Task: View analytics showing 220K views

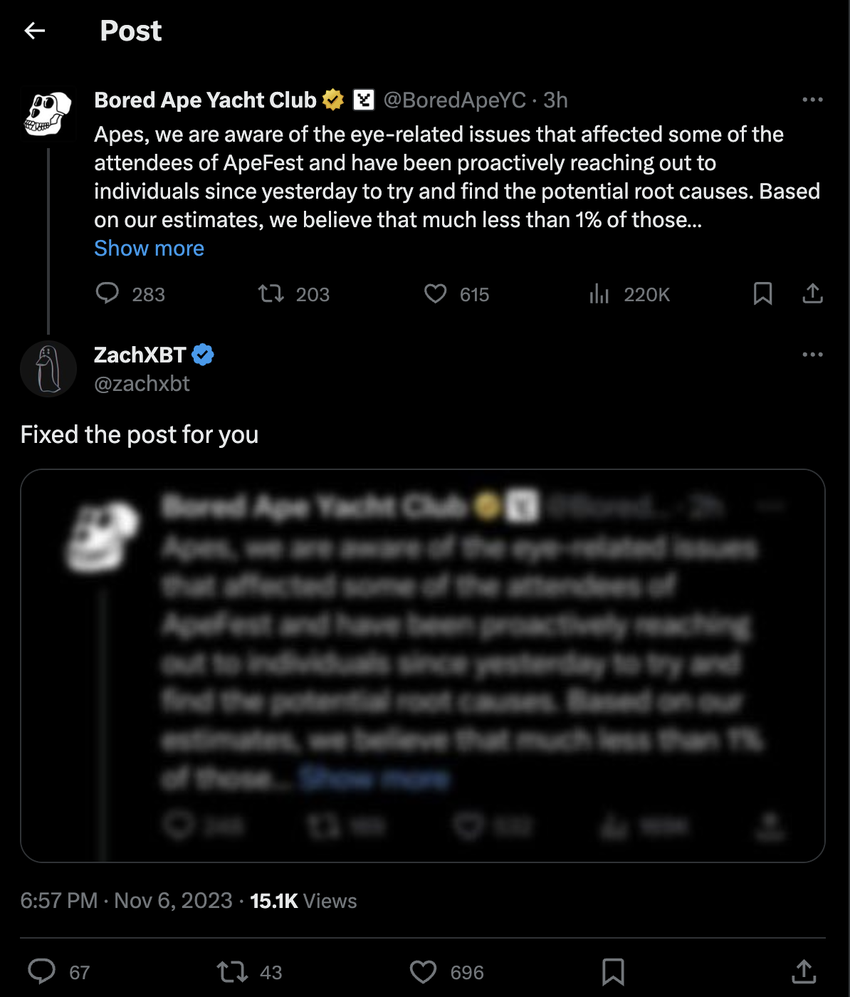Action: [600, 294]
